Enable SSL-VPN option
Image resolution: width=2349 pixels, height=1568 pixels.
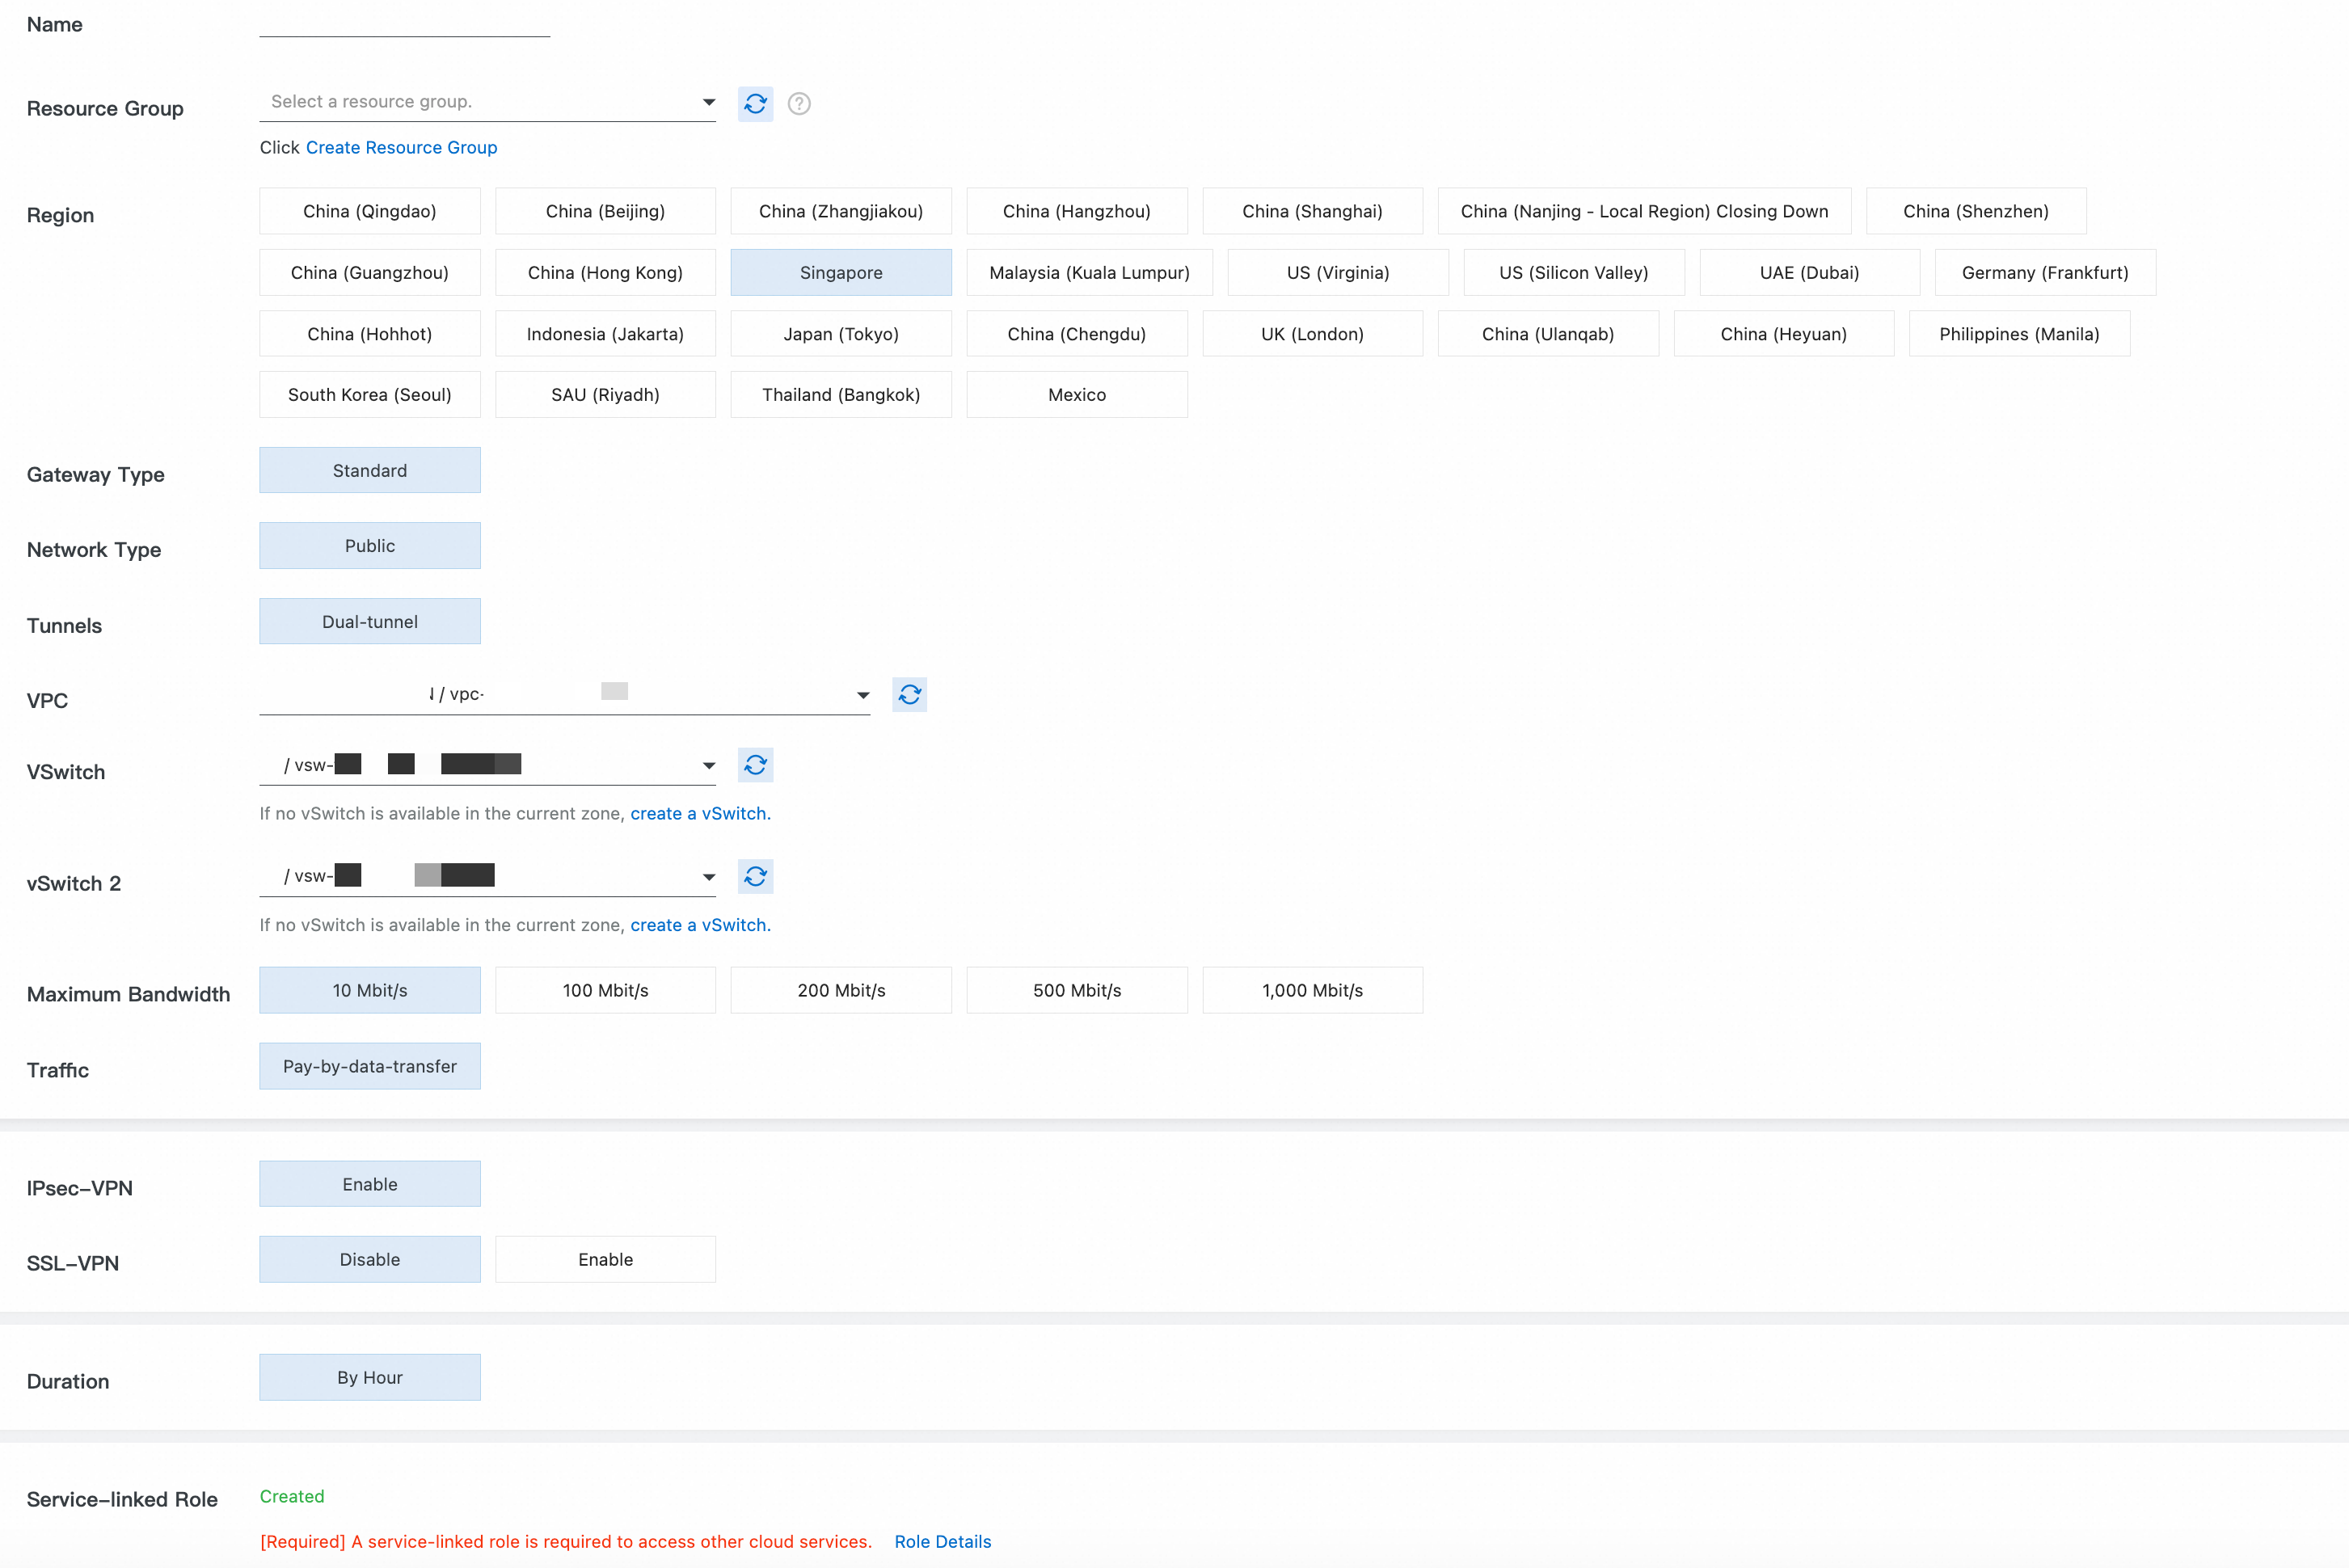[605, 1259]
